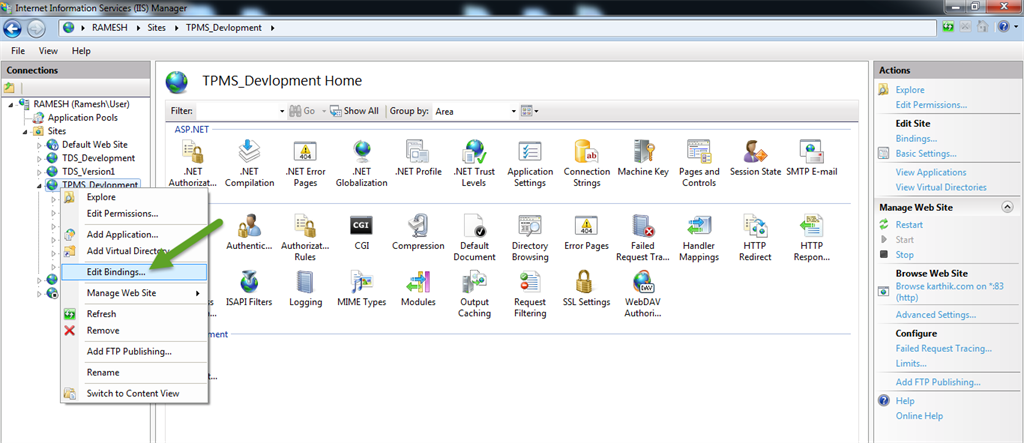Open the Logging feature icon
Screen dimensions: 1024x443
click(306, 289)
